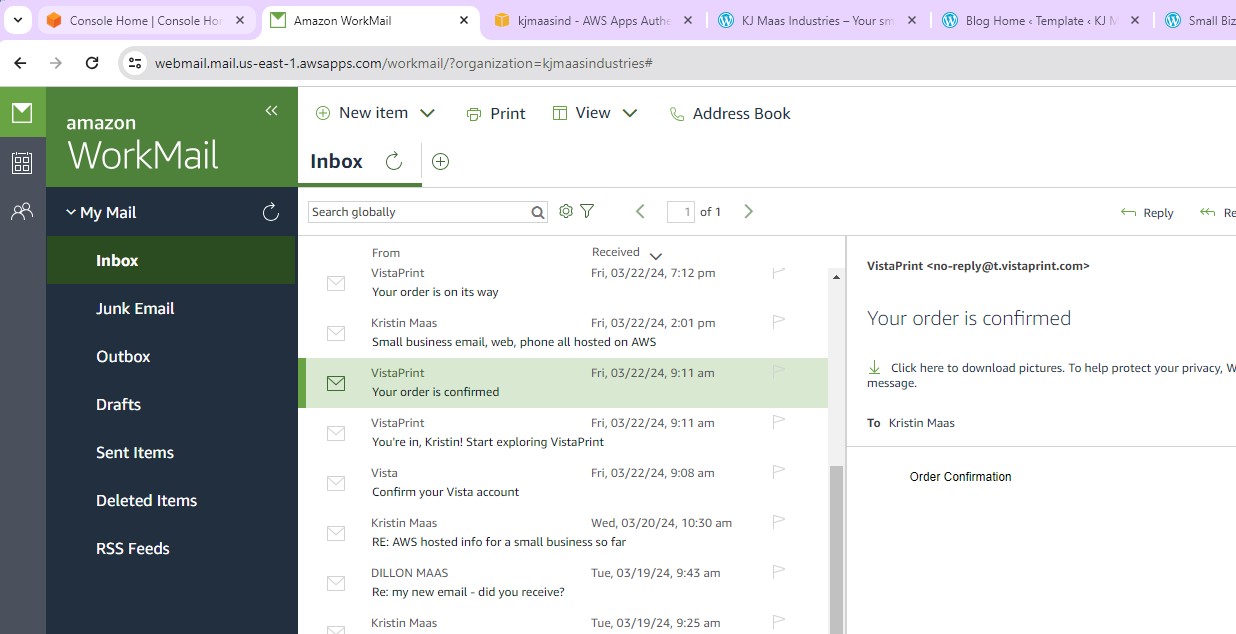Open the Junk Email folder
This screenshot has height=634, width=1236.
[135, 308]
